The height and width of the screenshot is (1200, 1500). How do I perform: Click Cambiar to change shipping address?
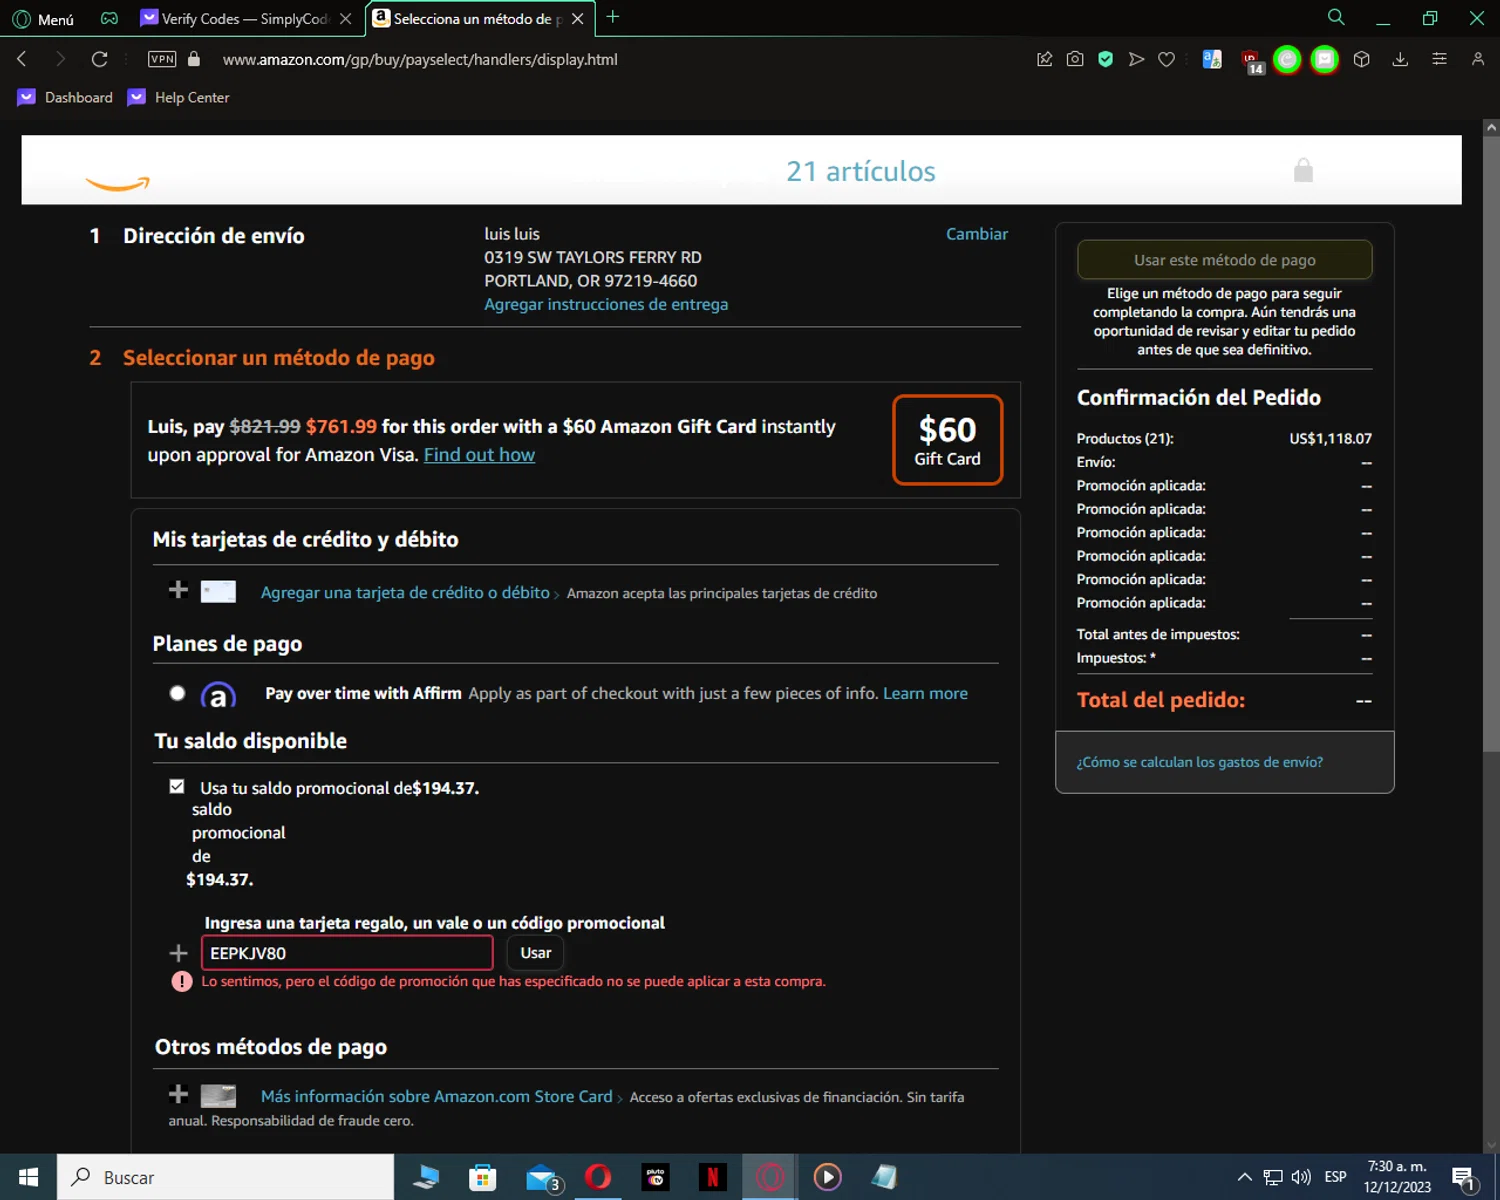(977, 234)
